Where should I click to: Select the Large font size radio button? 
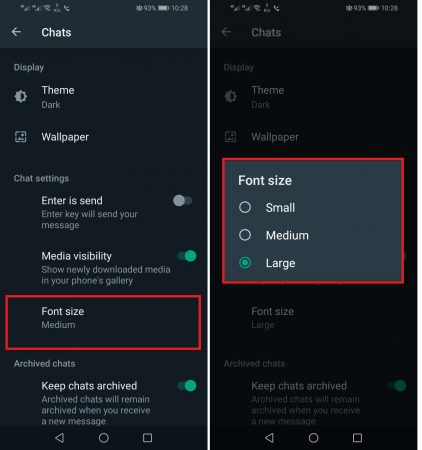(x=245, y=263)
